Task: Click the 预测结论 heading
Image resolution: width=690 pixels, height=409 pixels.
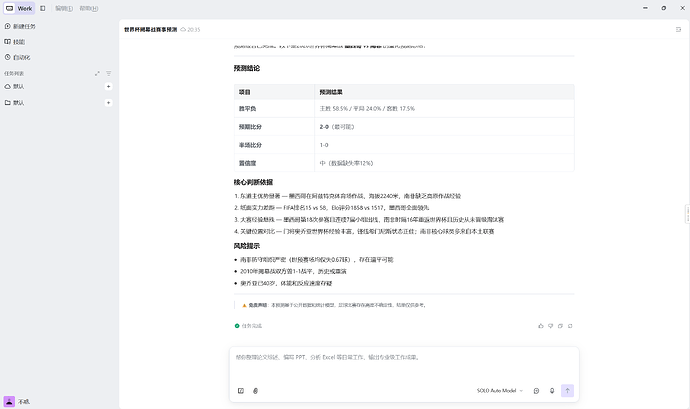Action: [x=247, y=68]
